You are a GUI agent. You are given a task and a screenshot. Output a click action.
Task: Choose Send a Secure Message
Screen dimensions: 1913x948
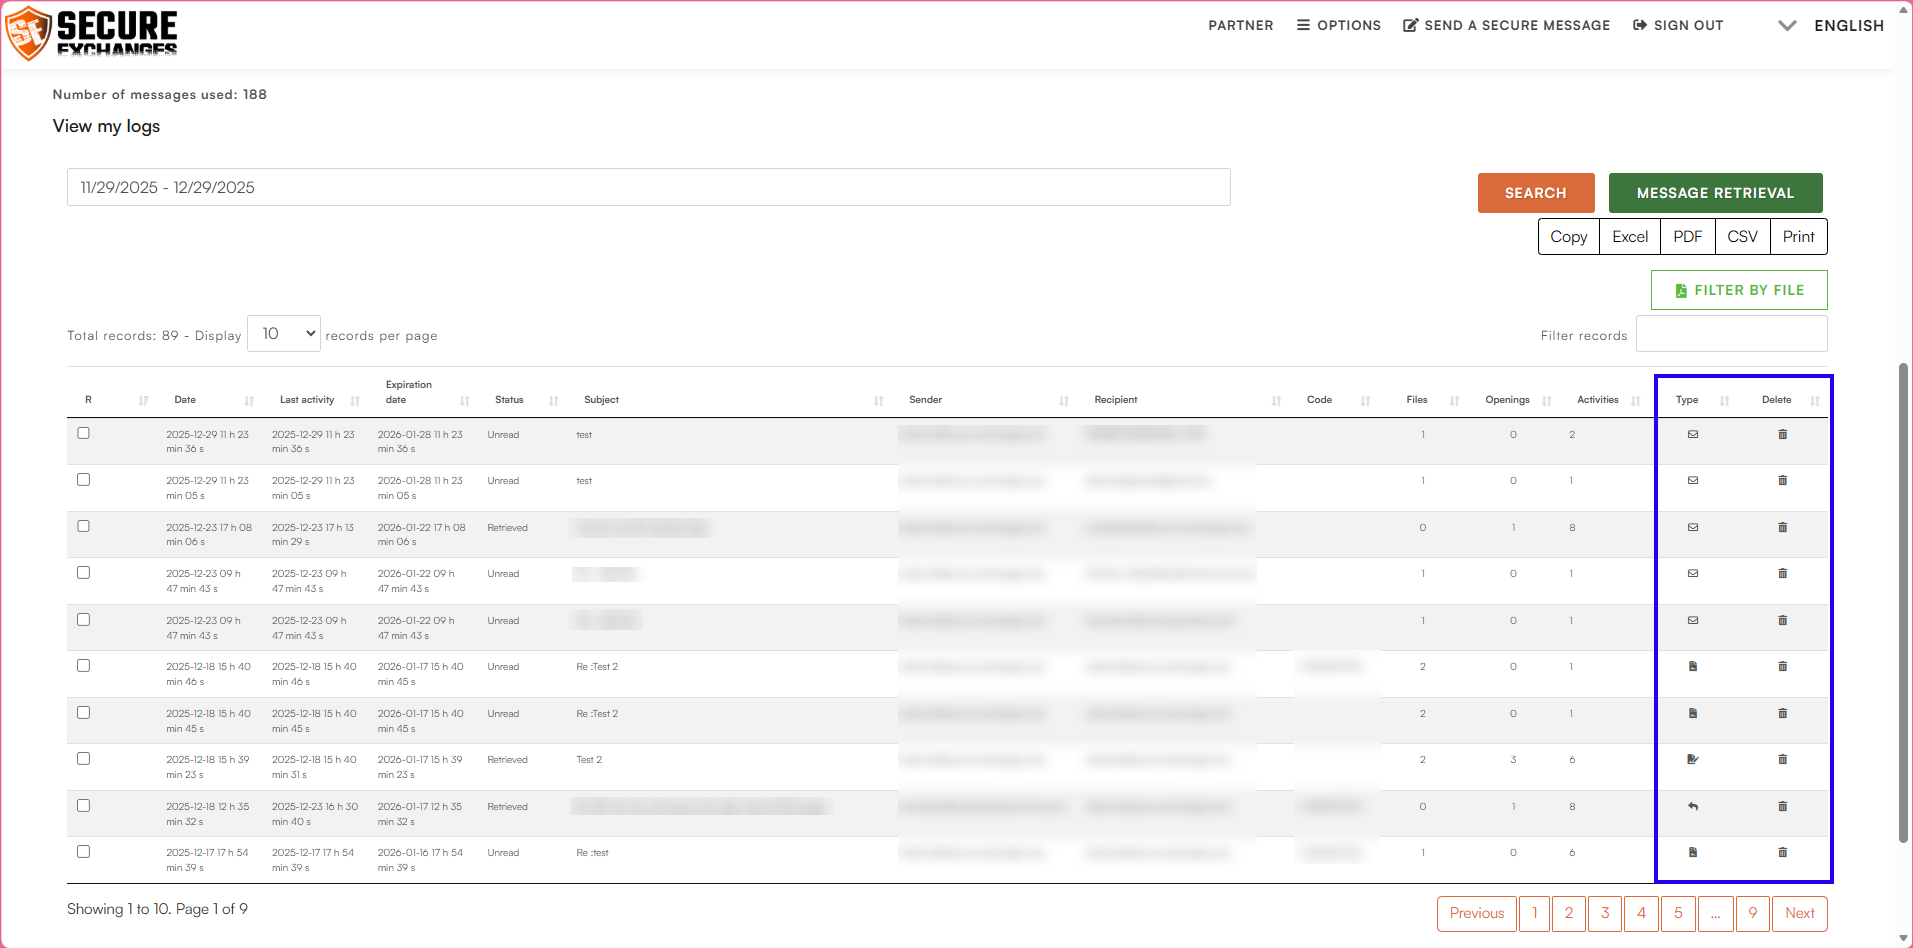(1507, 26)
